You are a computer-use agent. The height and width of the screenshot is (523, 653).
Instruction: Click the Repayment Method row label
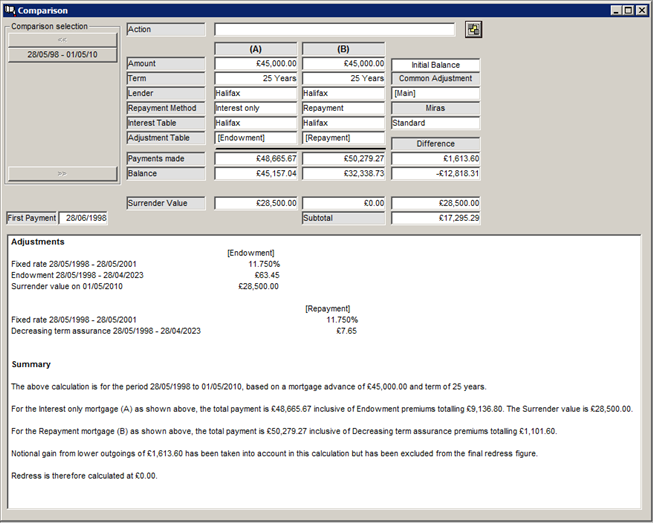[x=166, y=108]
